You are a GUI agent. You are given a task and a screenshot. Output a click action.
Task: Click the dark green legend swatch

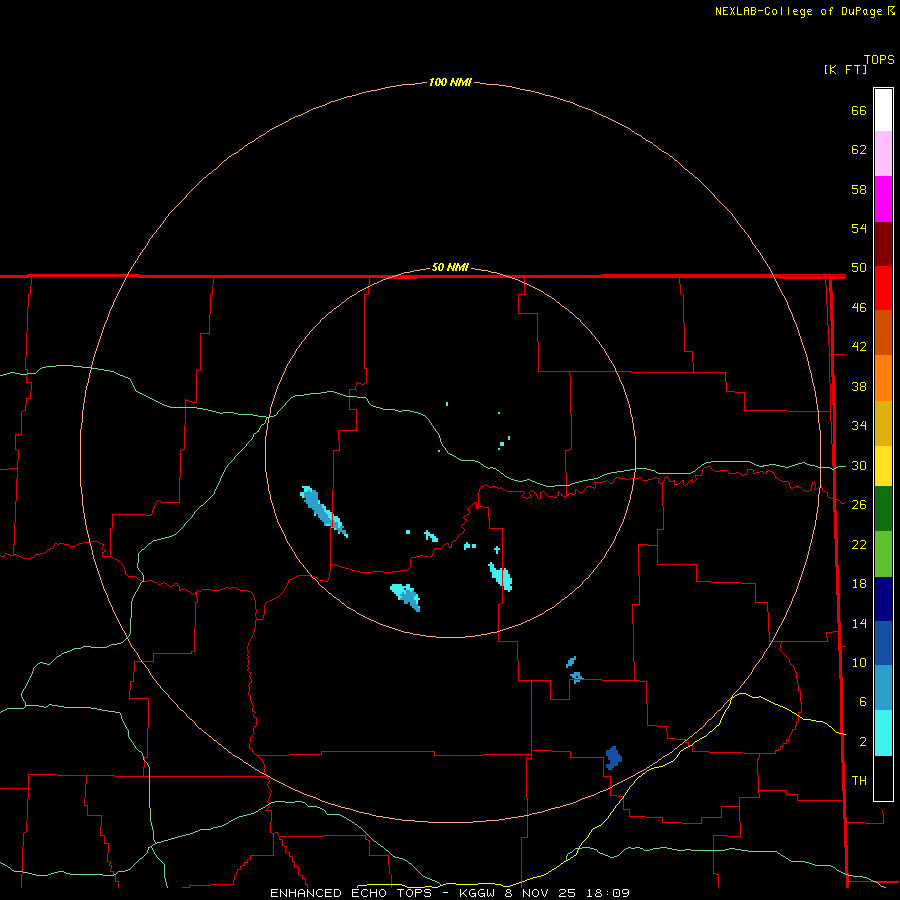click(883, 509)
